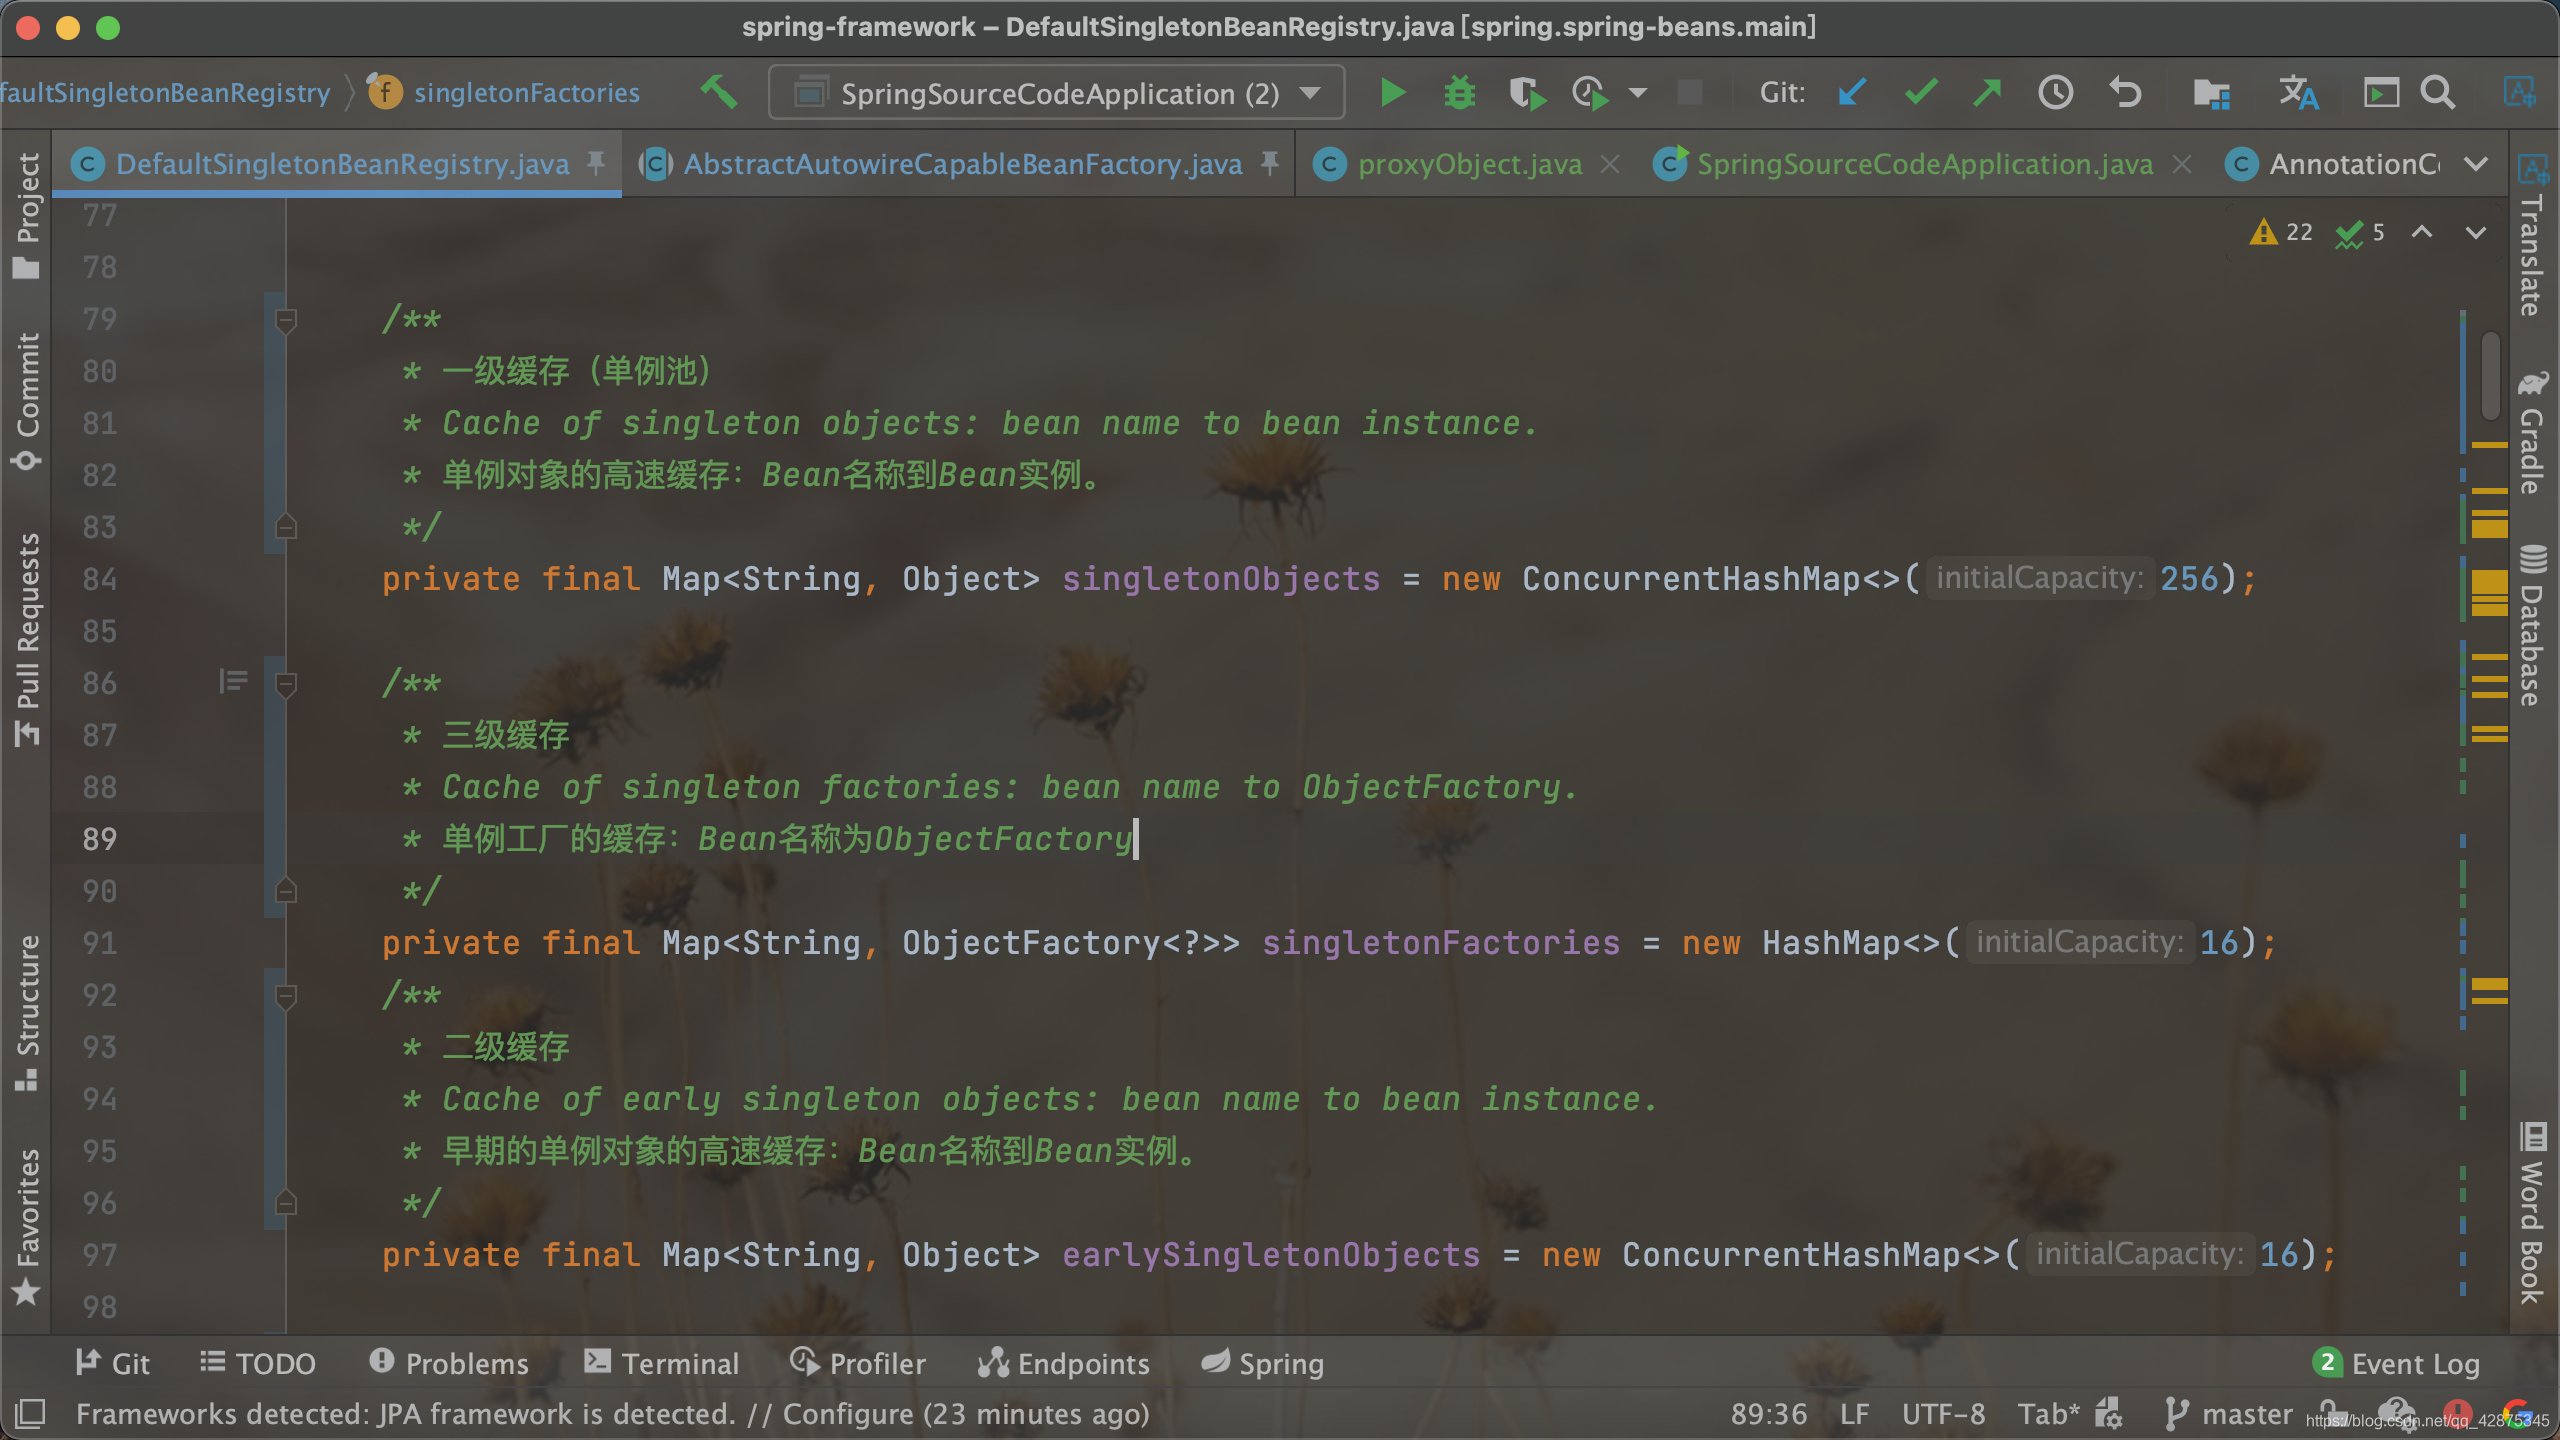The width and height of the screenshot is (2560, 1440).
Task: Click the editor vertical scrollbar thumb
Action: (x=2489, y=375)
